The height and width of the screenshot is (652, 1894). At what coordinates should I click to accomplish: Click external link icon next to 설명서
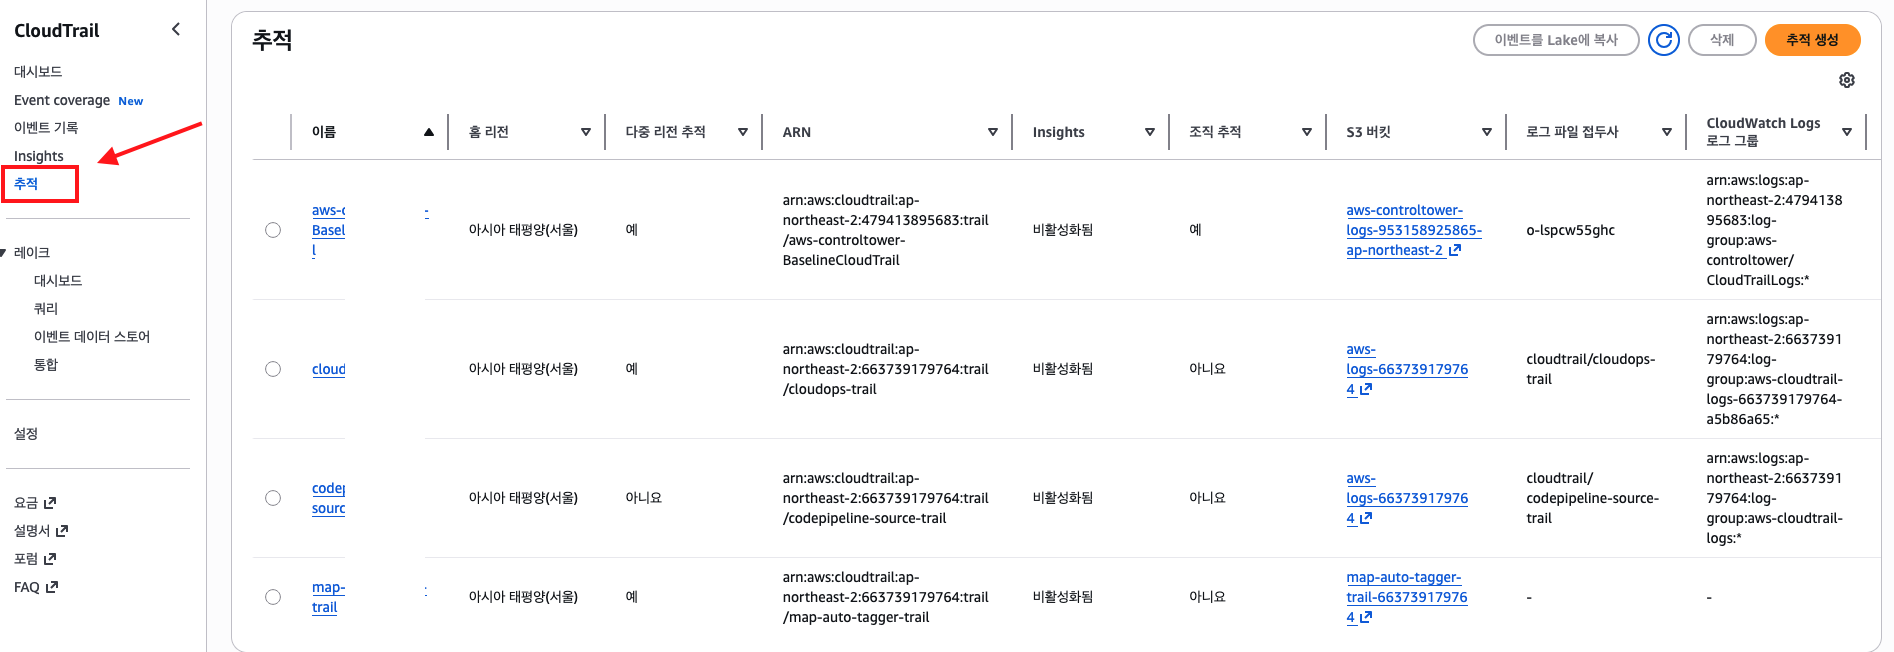[x=62, y=531]
